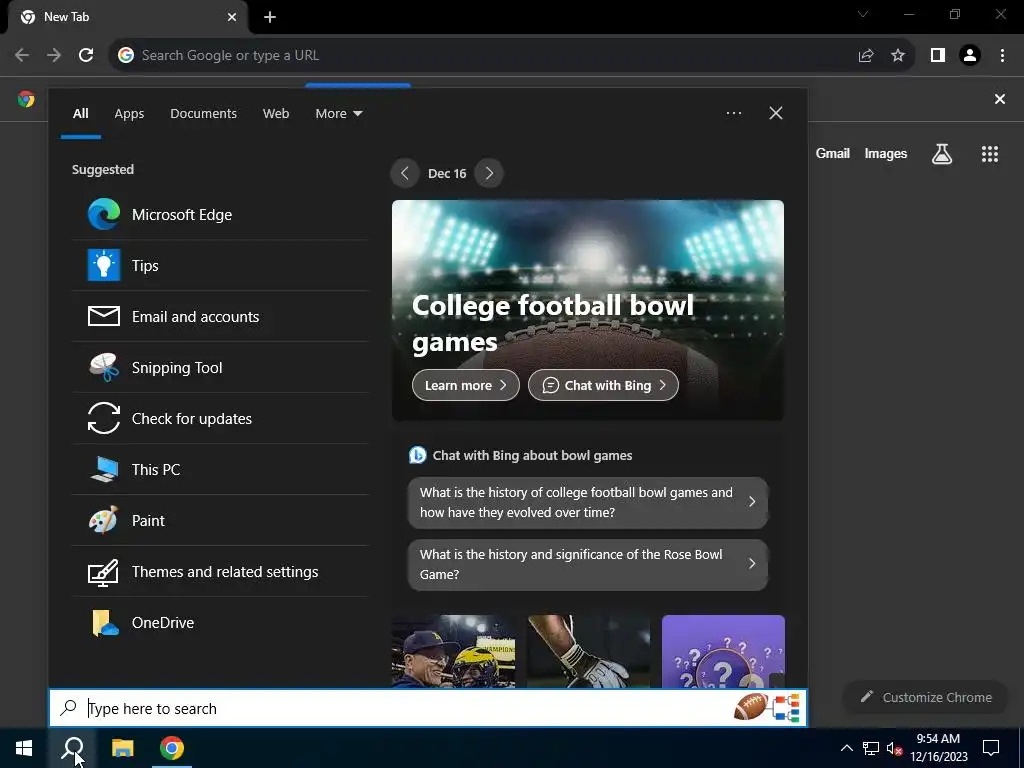Viewport: 1024px width, 768px height.
Task: Open Google apps grid
Action: click(990, 154)
